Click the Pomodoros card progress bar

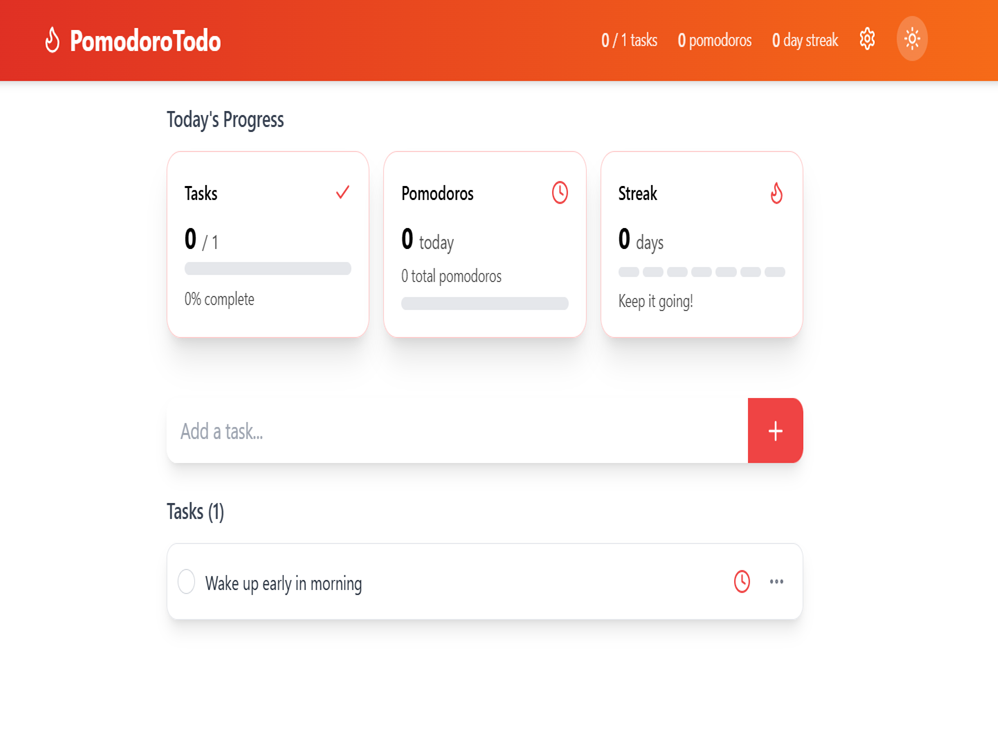point(484,304)
